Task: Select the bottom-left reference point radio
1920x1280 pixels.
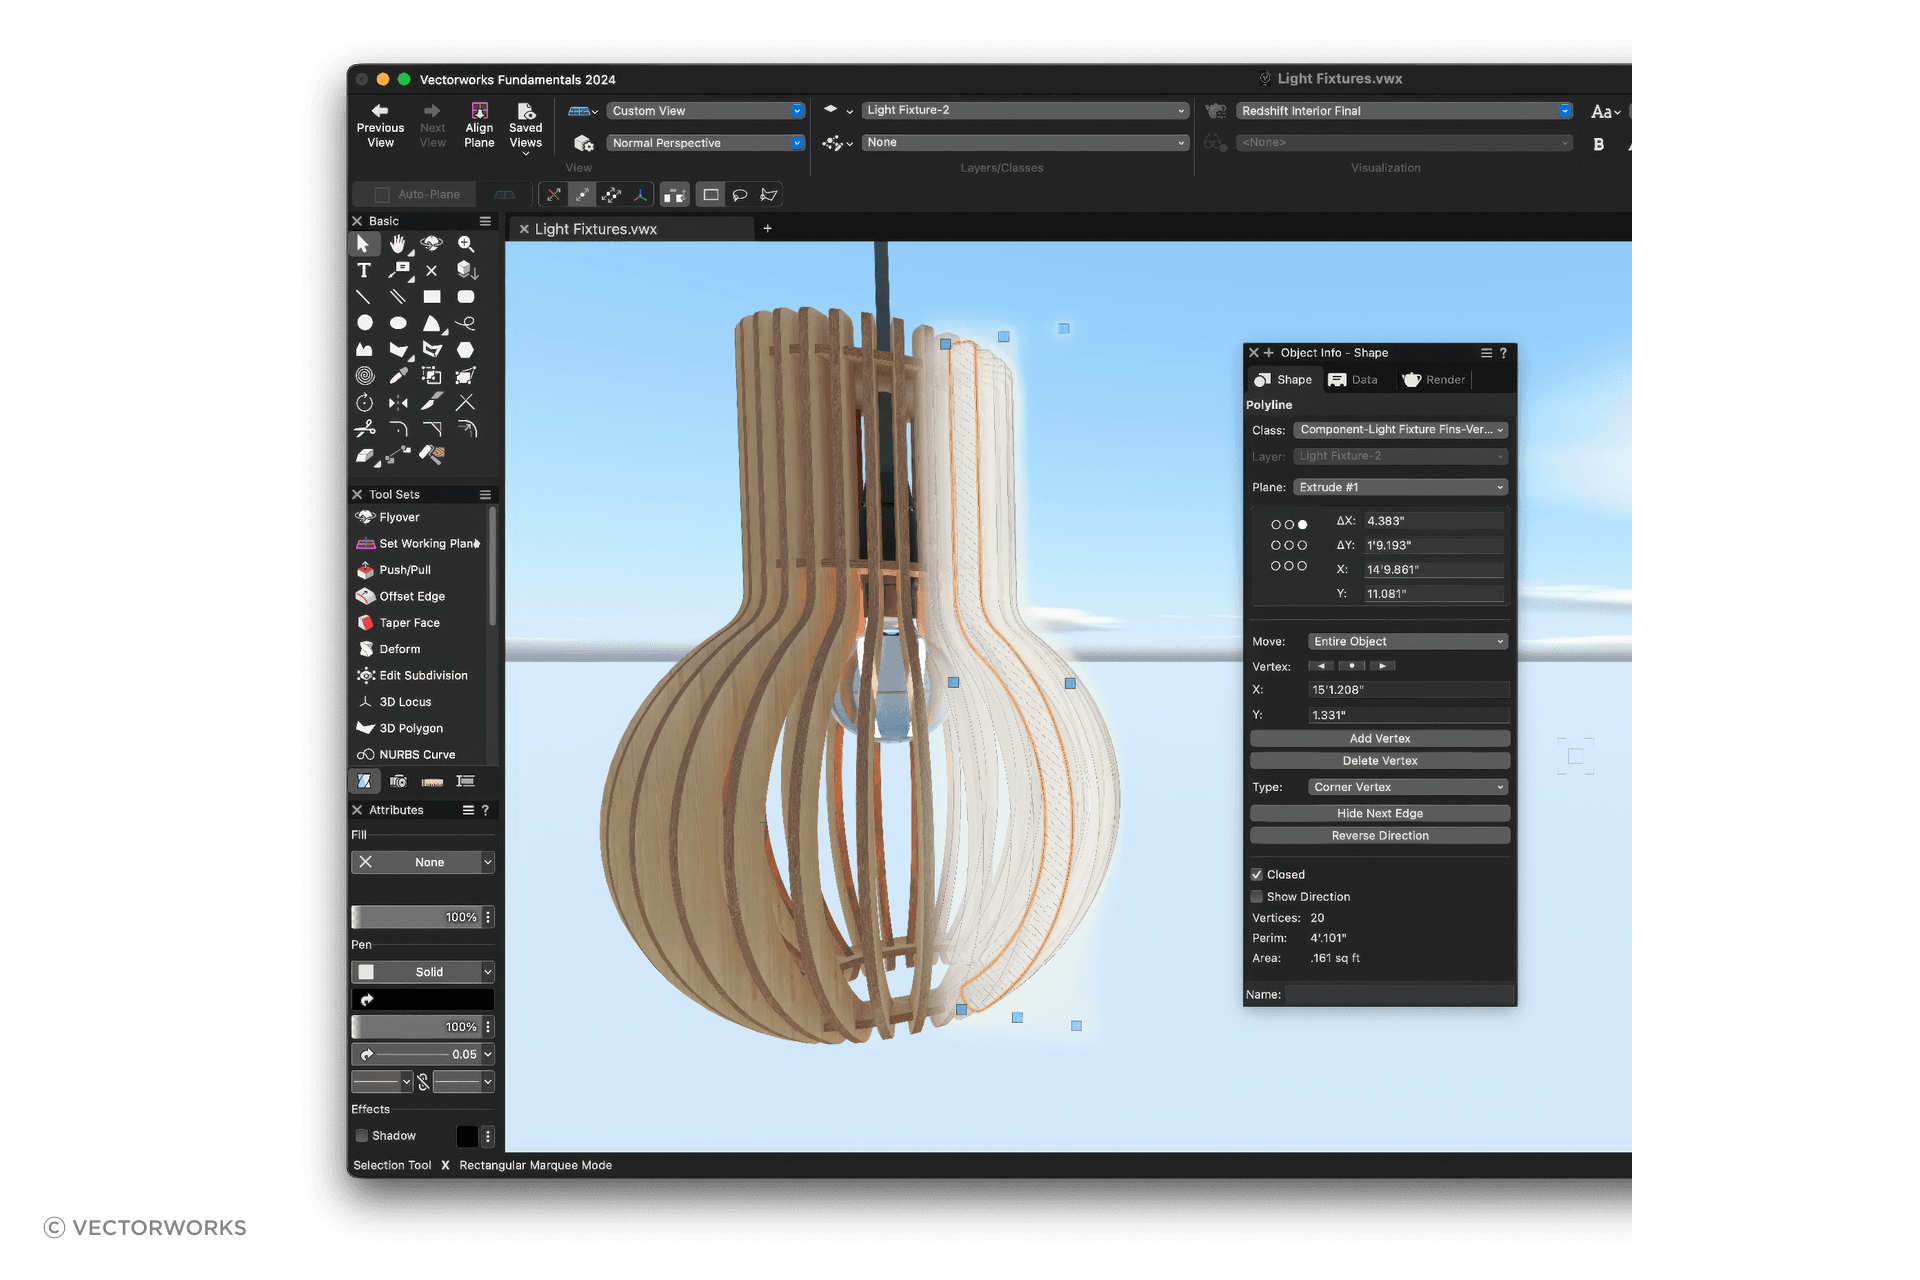Action: tap(1276, 566)
